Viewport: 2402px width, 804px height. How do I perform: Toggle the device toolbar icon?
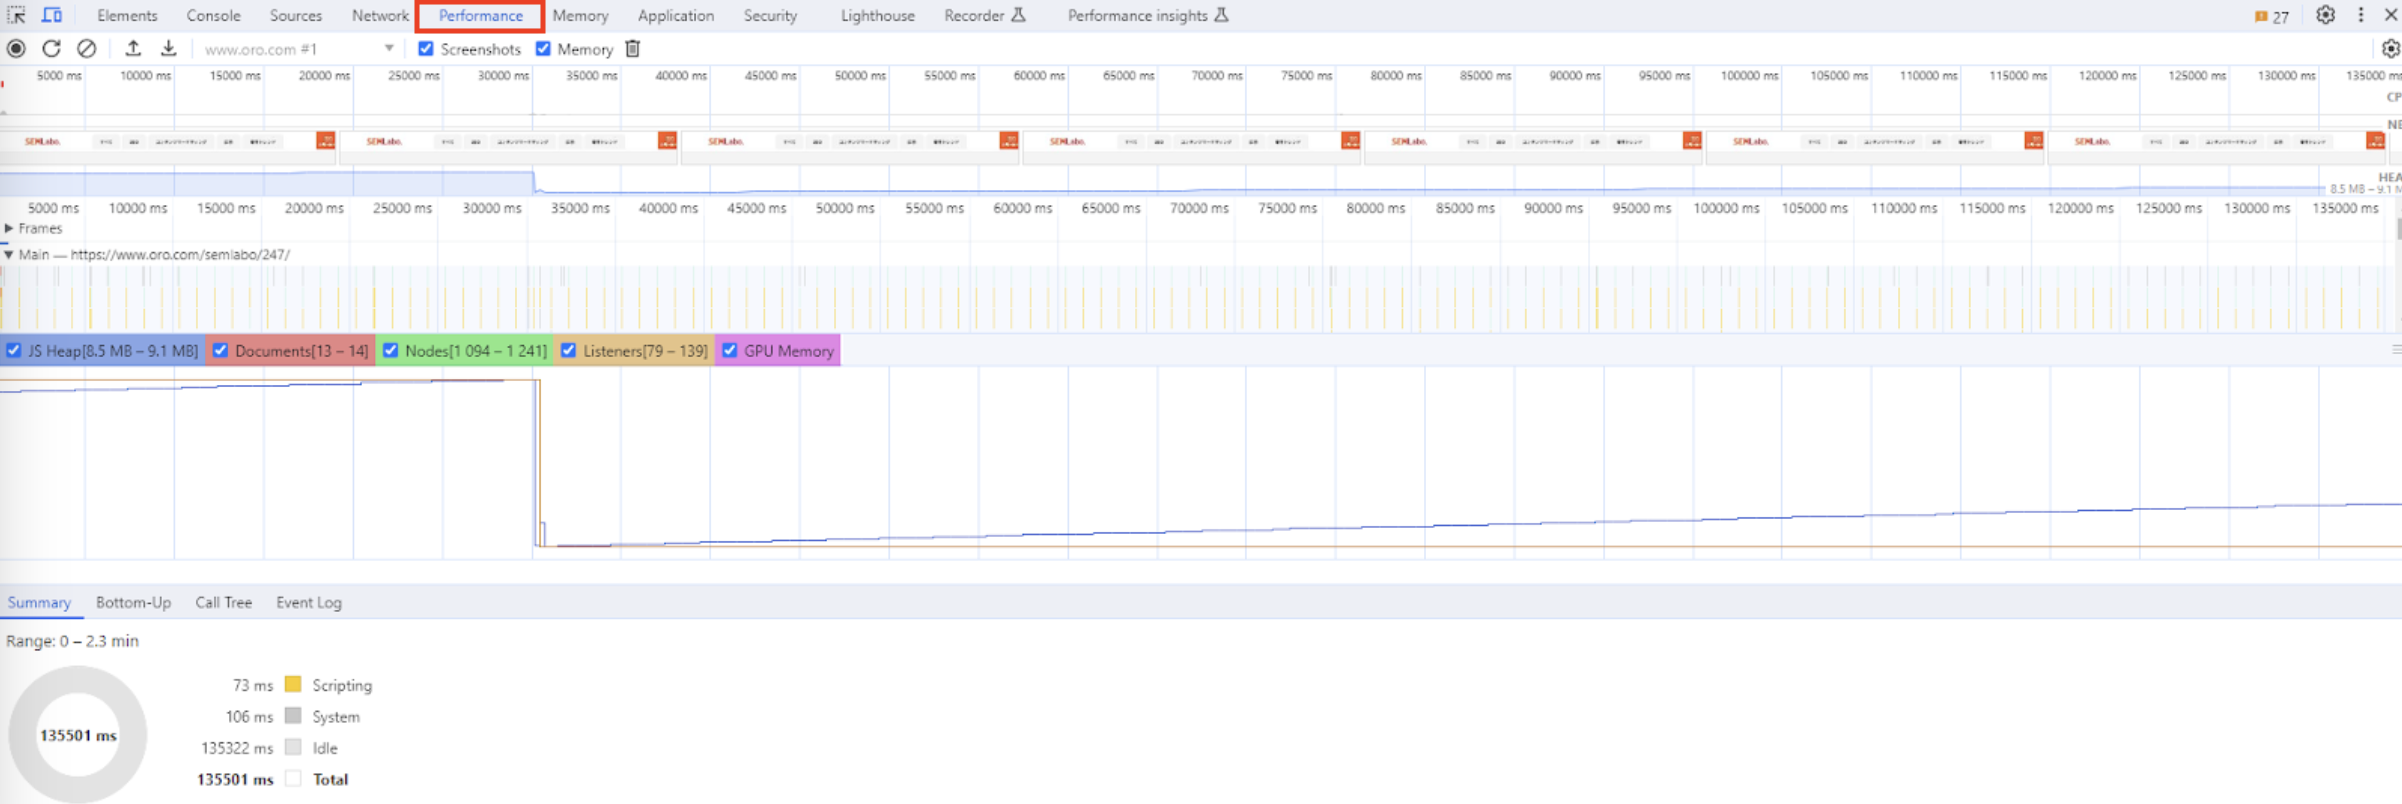[x=52, y=15]
